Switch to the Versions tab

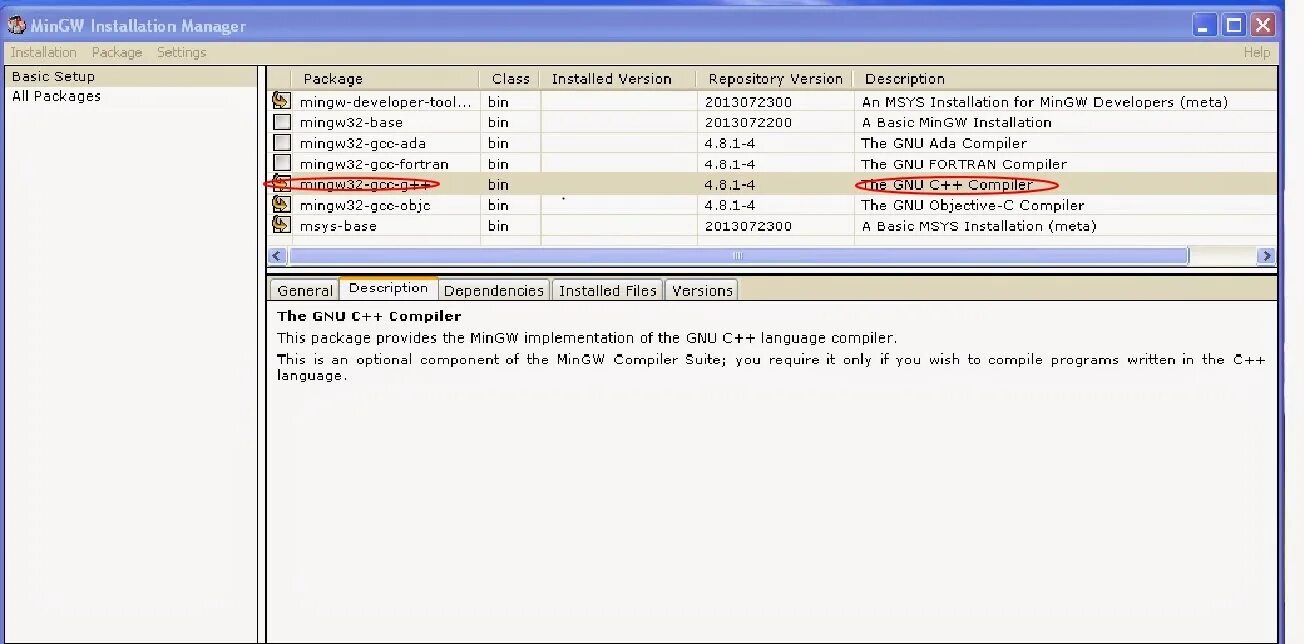[702, 290]
